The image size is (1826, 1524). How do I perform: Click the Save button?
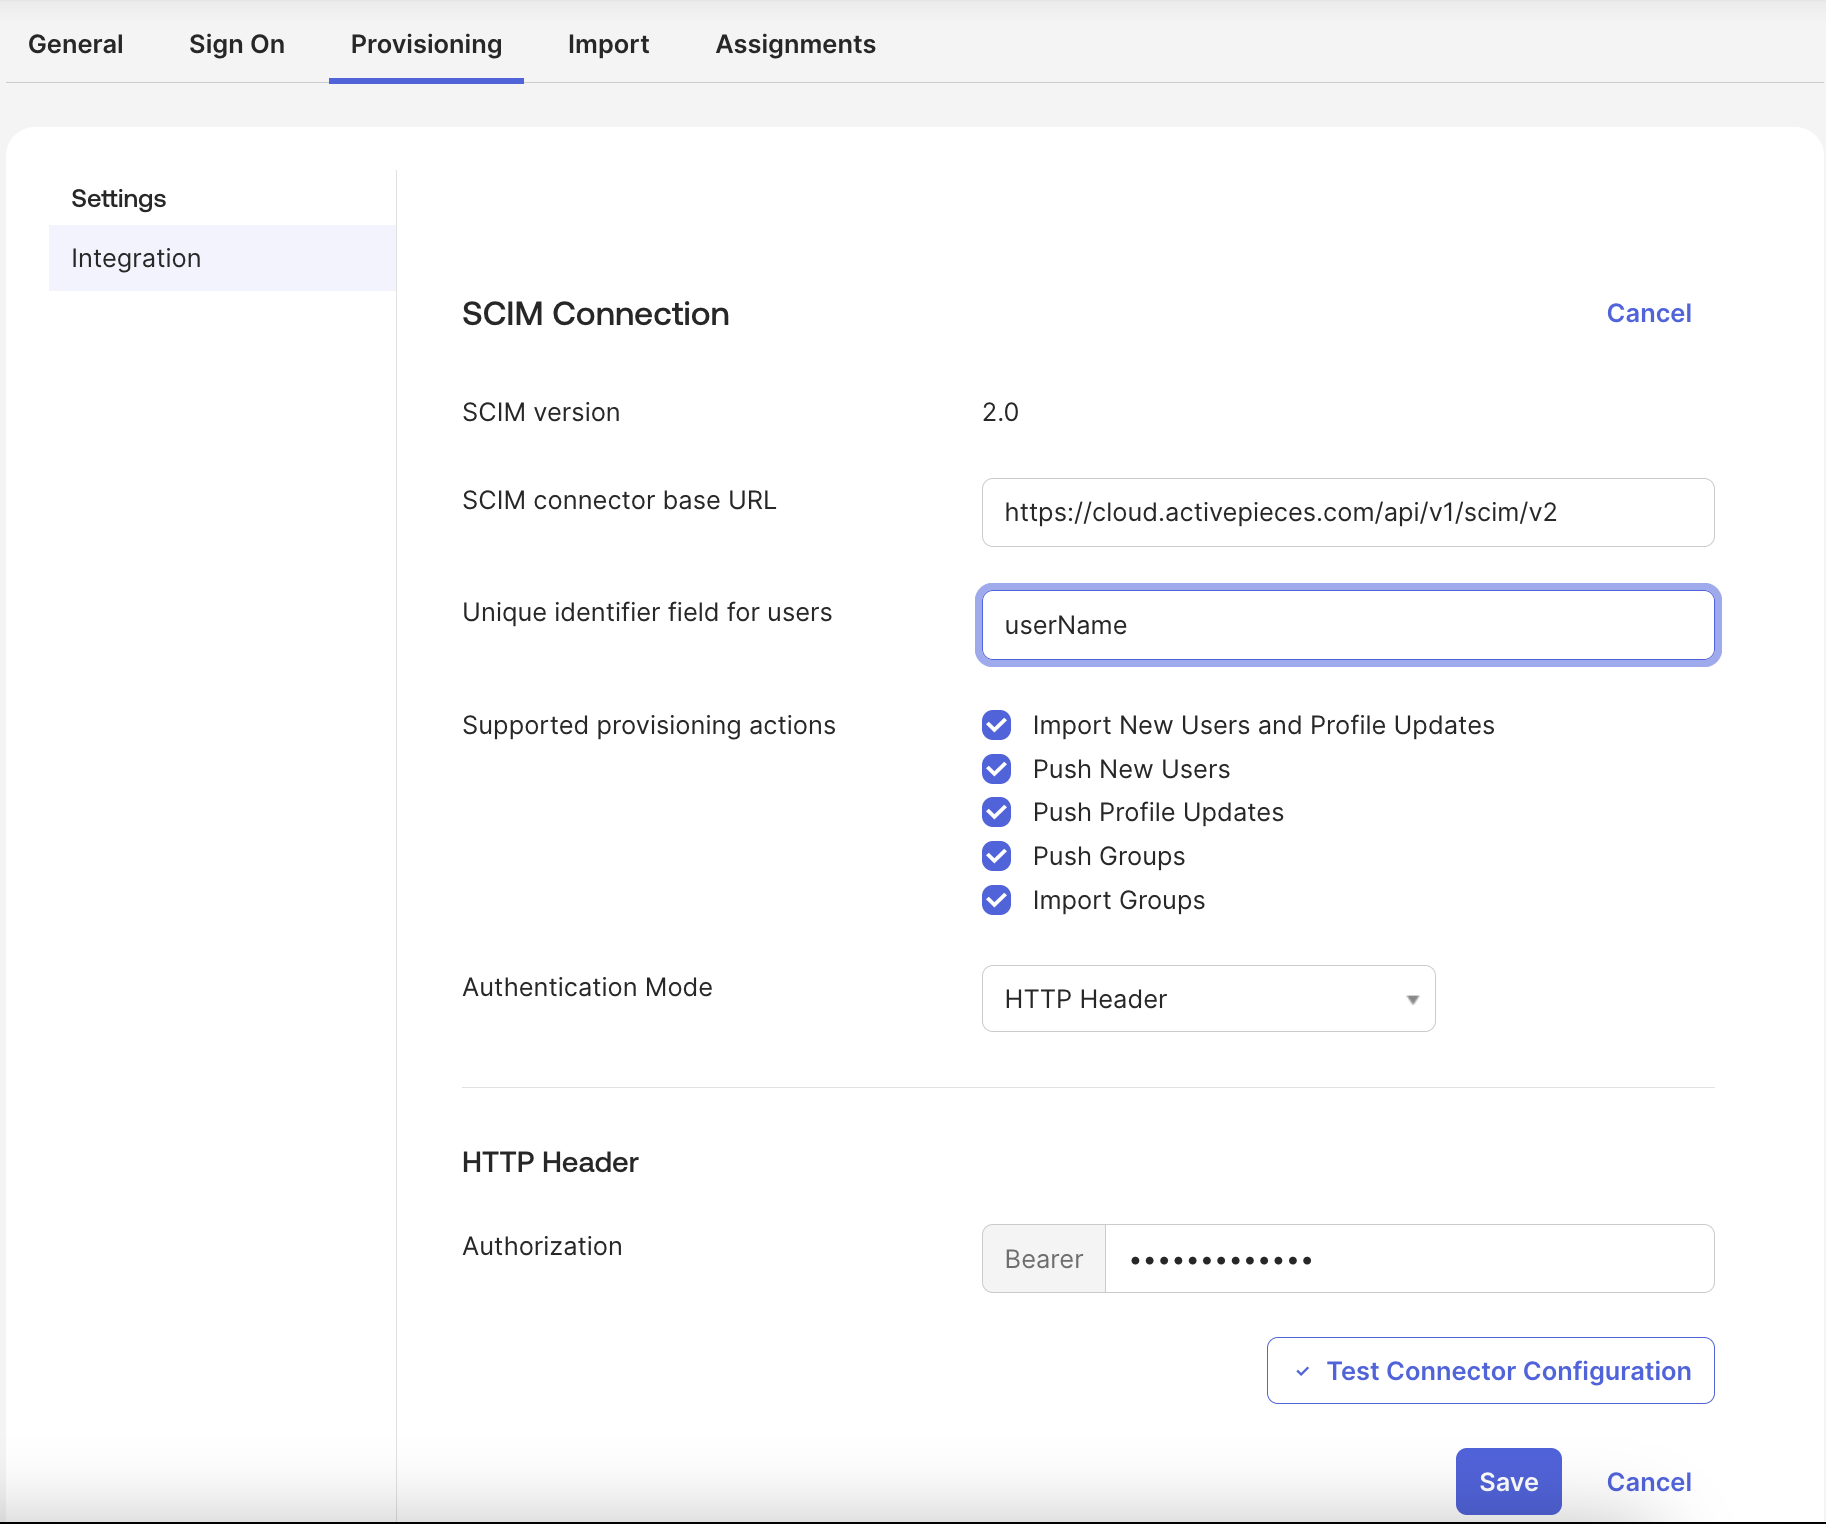(x=1508, y=1481)
